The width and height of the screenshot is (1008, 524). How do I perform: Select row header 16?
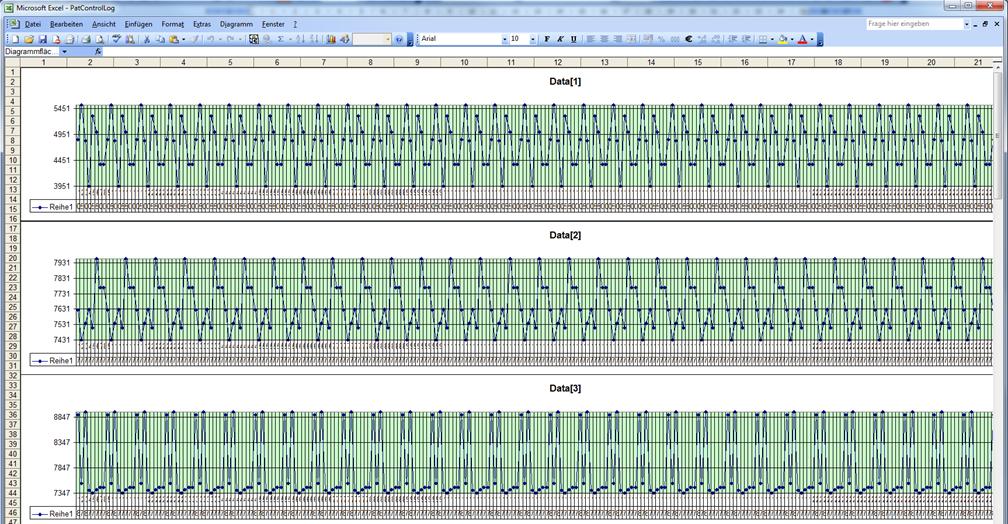[x=12, y=219]
